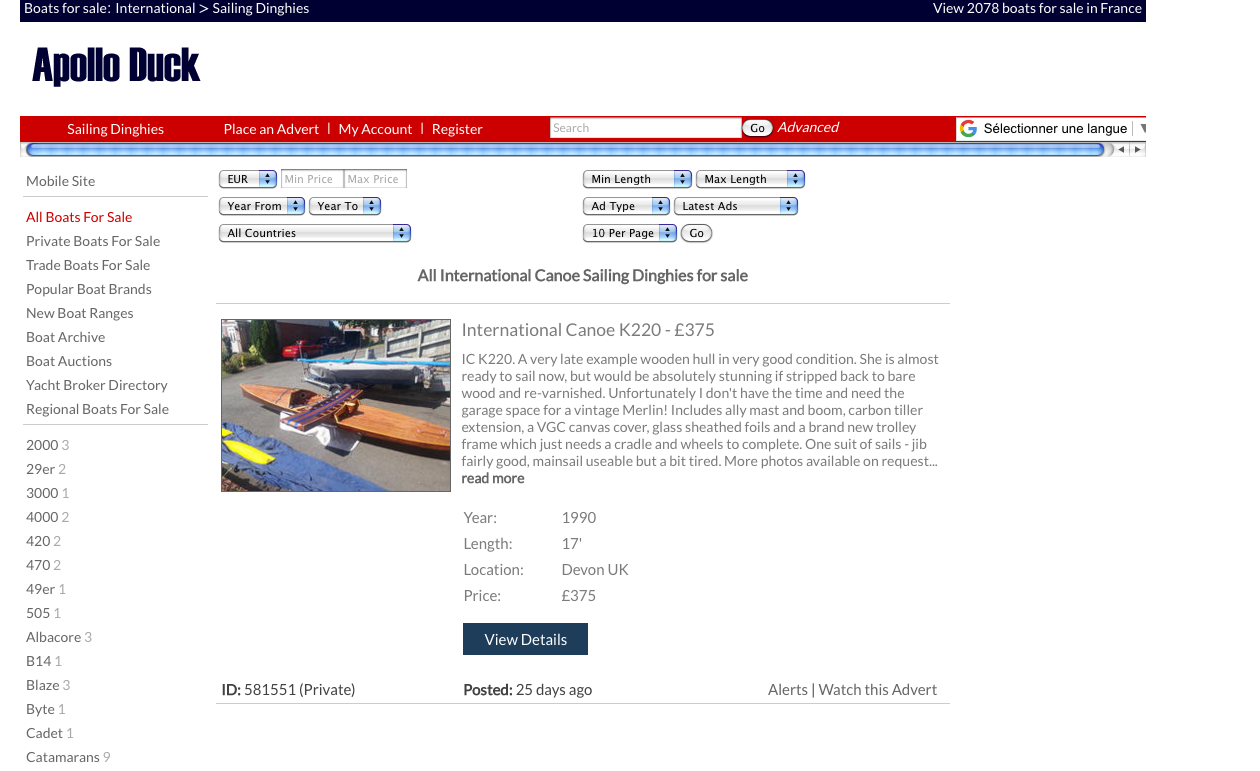Select Cadet class in sidebar
The height and width of the screenshot is (771, 1260).
coord(45,733)
